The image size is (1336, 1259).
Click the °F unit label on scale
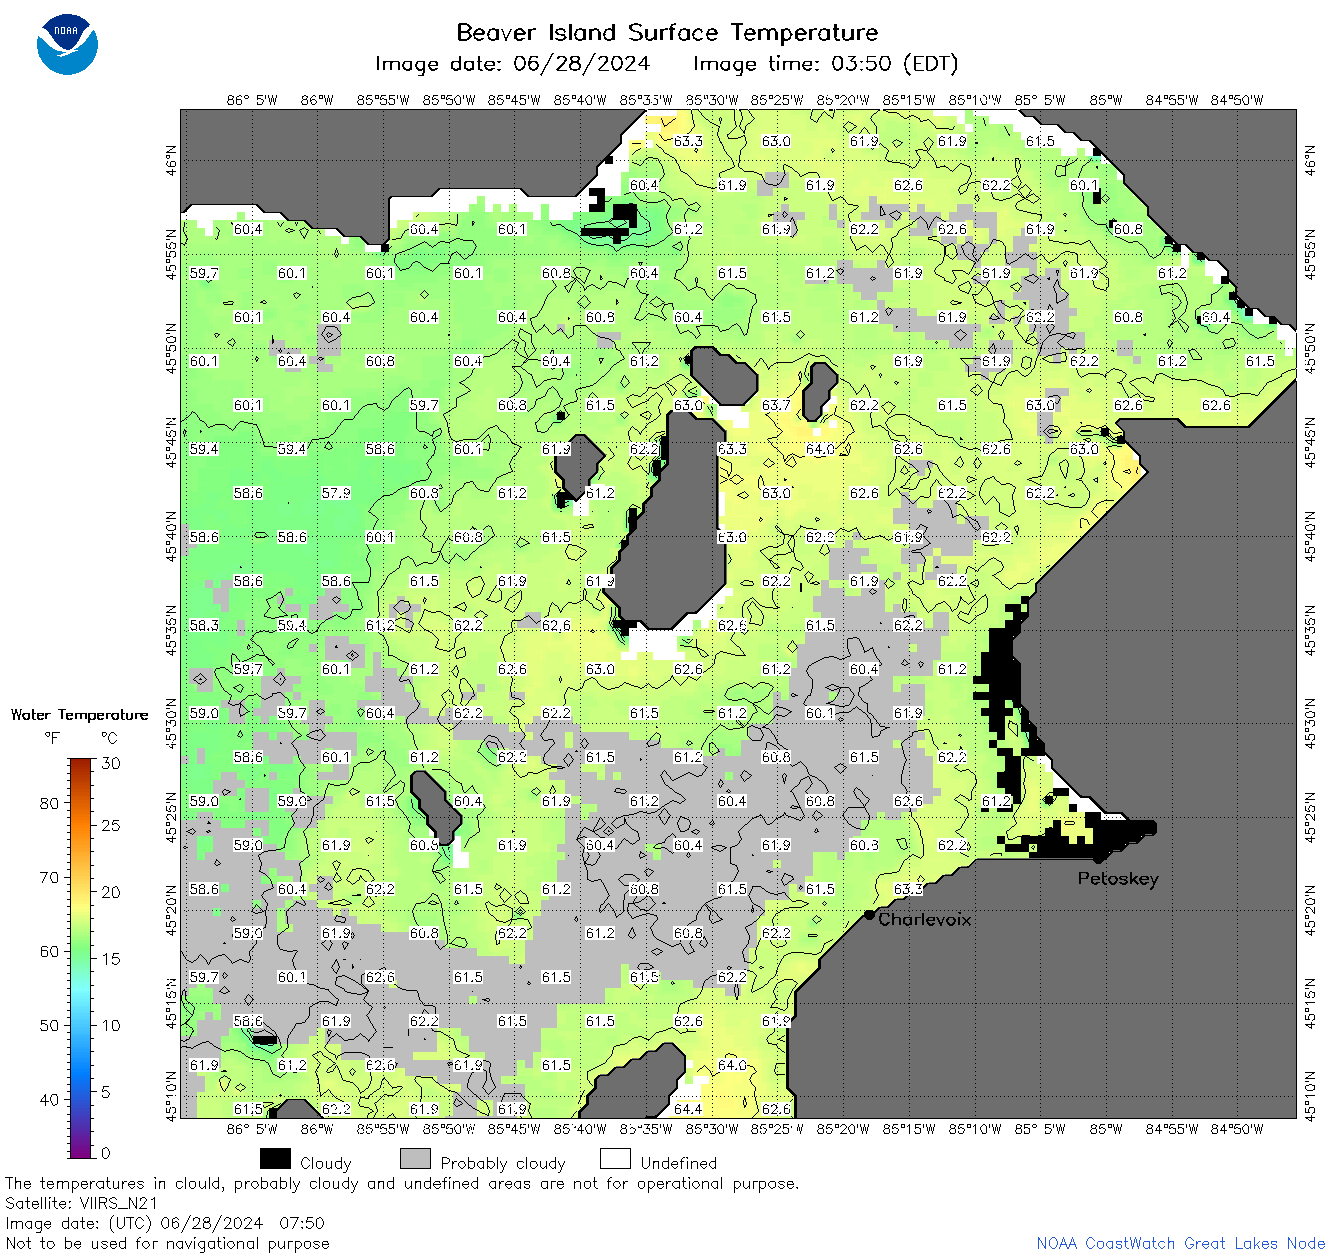(x=52, y=738)
